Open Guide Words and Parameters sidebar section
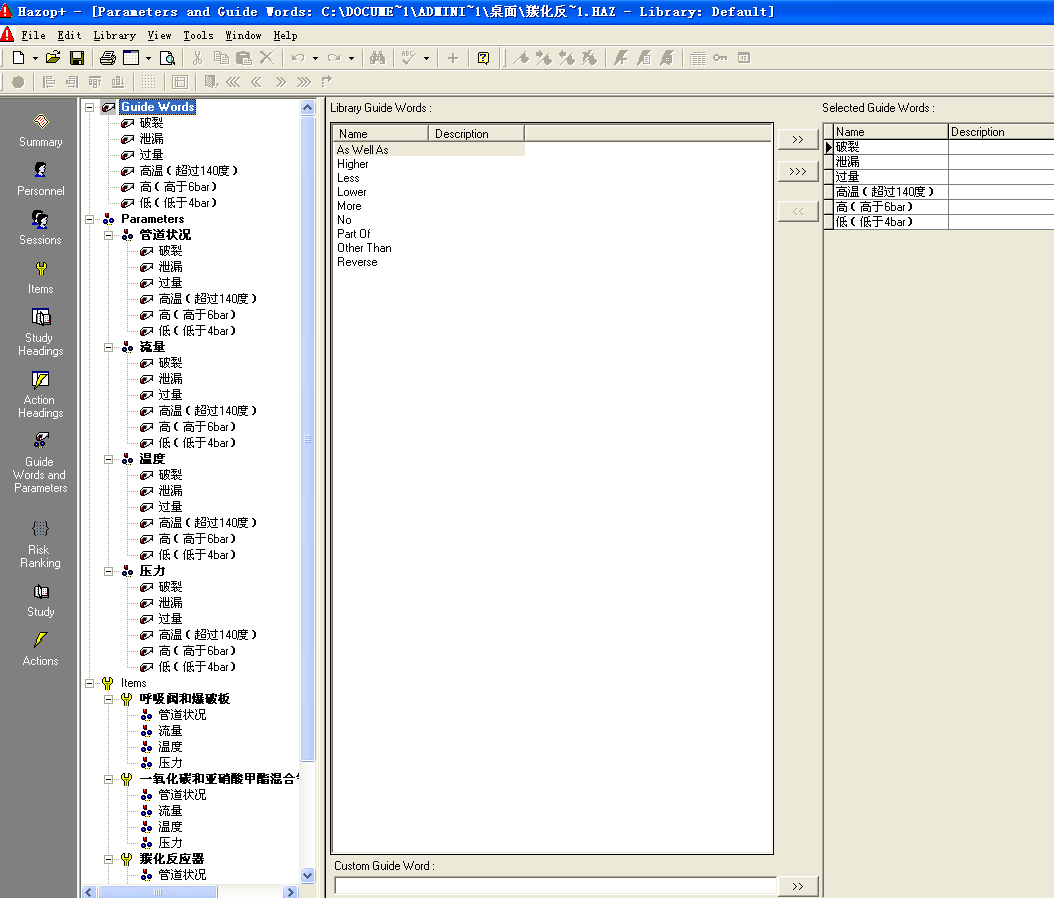 (x=40, y=464)
